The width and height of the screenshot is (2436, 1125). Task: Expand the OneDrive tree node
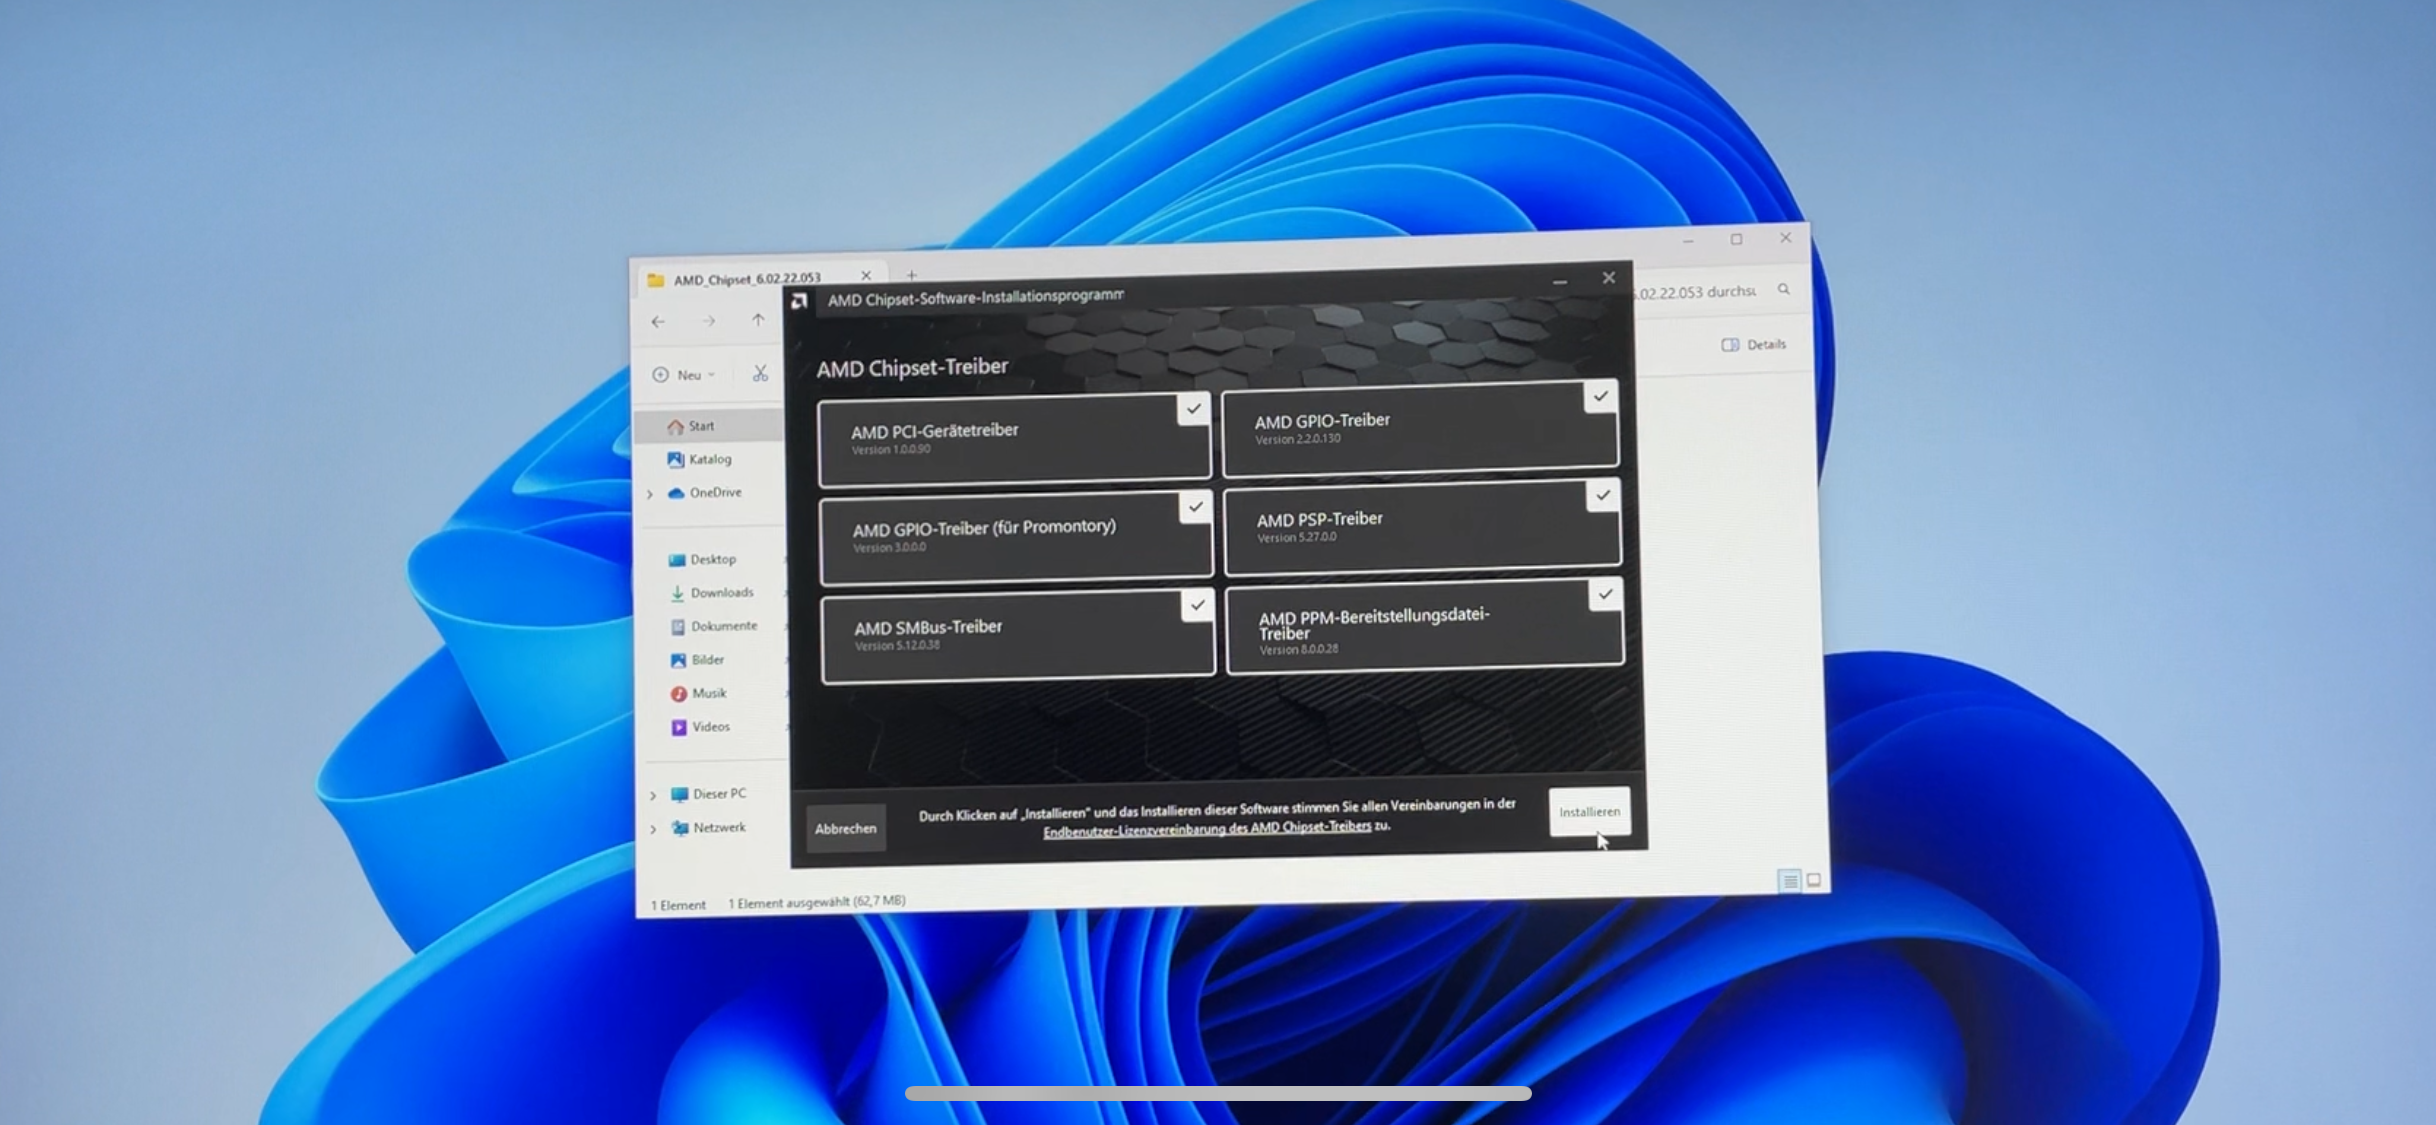click(650, 494)
